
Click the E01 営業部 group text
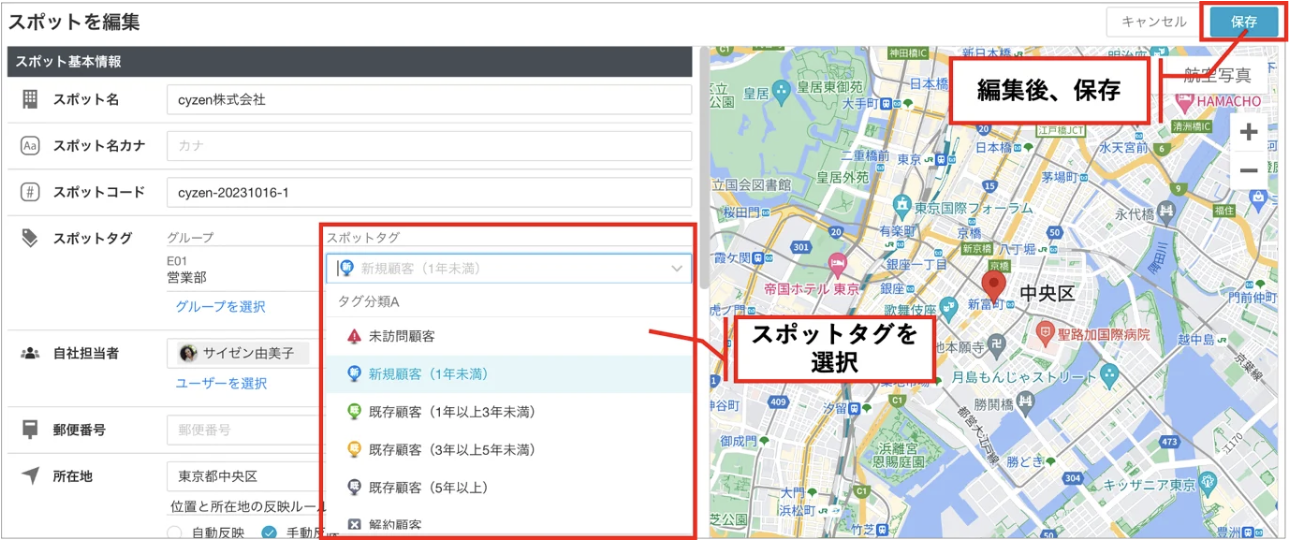pos(188,269)
